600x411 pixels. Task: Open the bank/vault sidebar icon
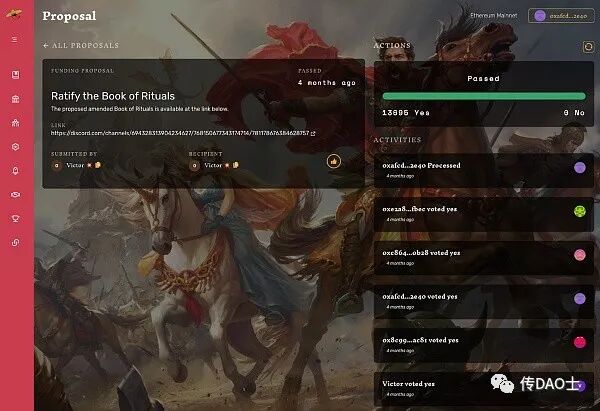point(15,99)
